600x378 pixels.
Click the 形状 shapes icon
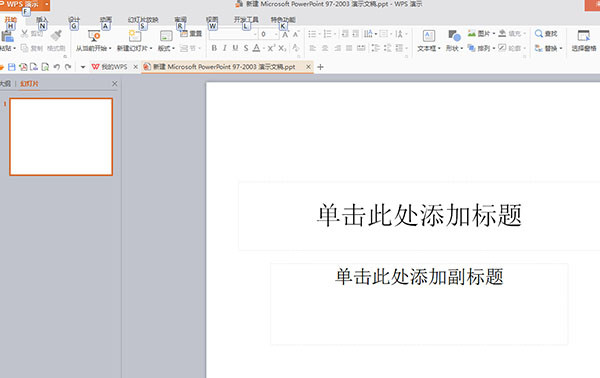[x=454, y=36]
